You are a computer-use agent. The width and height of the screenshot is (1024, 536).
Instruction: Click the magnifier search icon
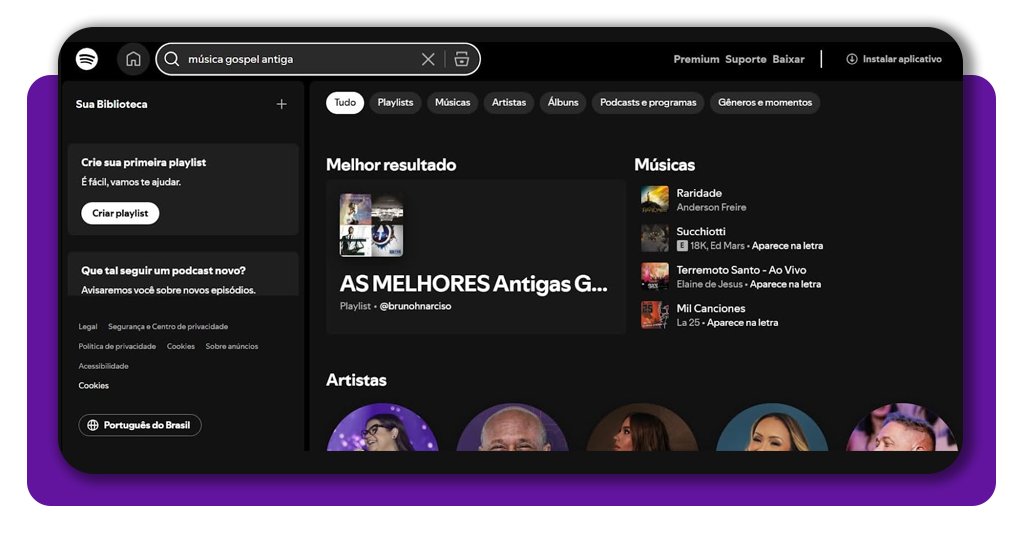click(172, 59)
